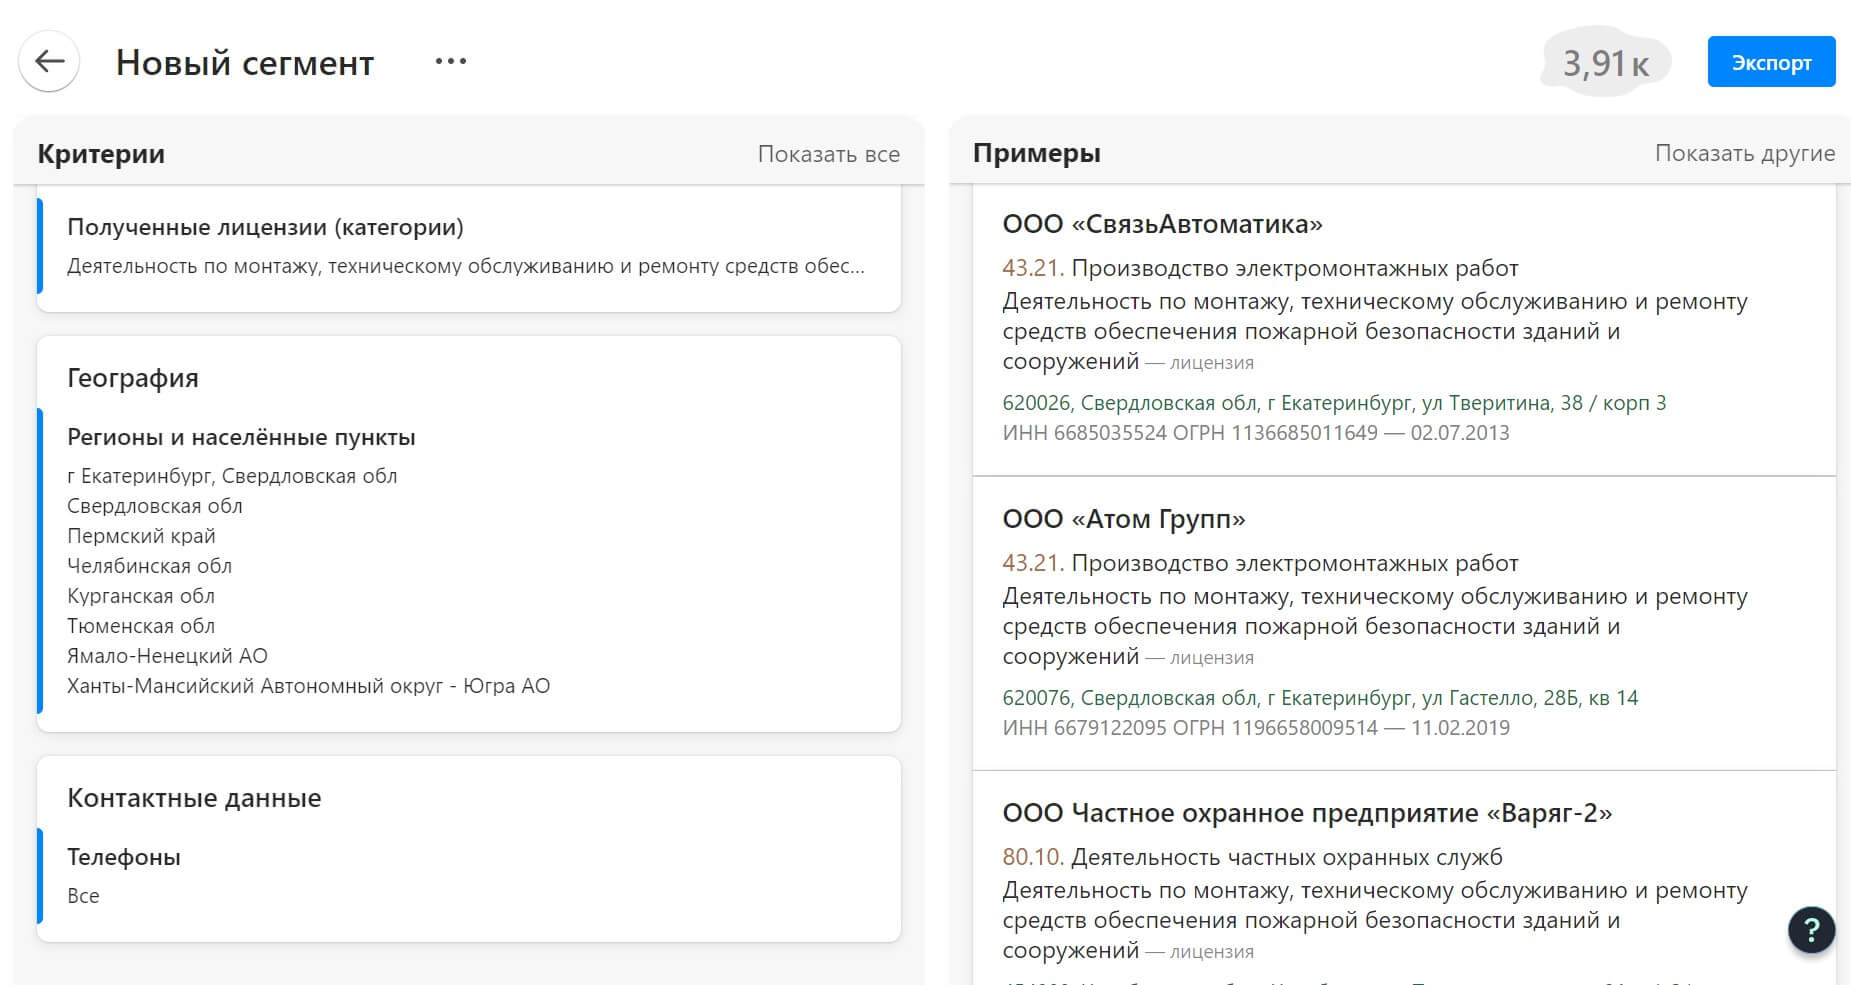This screenshot has height=985, width=1851.
Task: Open company ООО «Атом Групп»
Action: [1124, 519]
